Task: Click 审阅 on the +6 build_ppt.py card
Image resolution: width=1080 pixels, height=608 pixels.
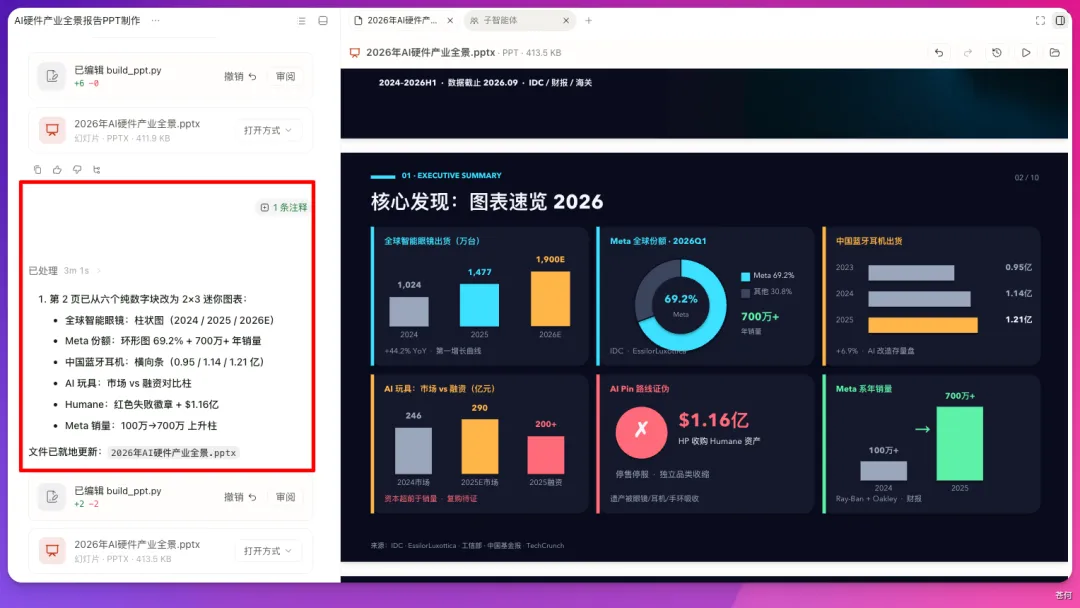Action: (x=285, y=76)
